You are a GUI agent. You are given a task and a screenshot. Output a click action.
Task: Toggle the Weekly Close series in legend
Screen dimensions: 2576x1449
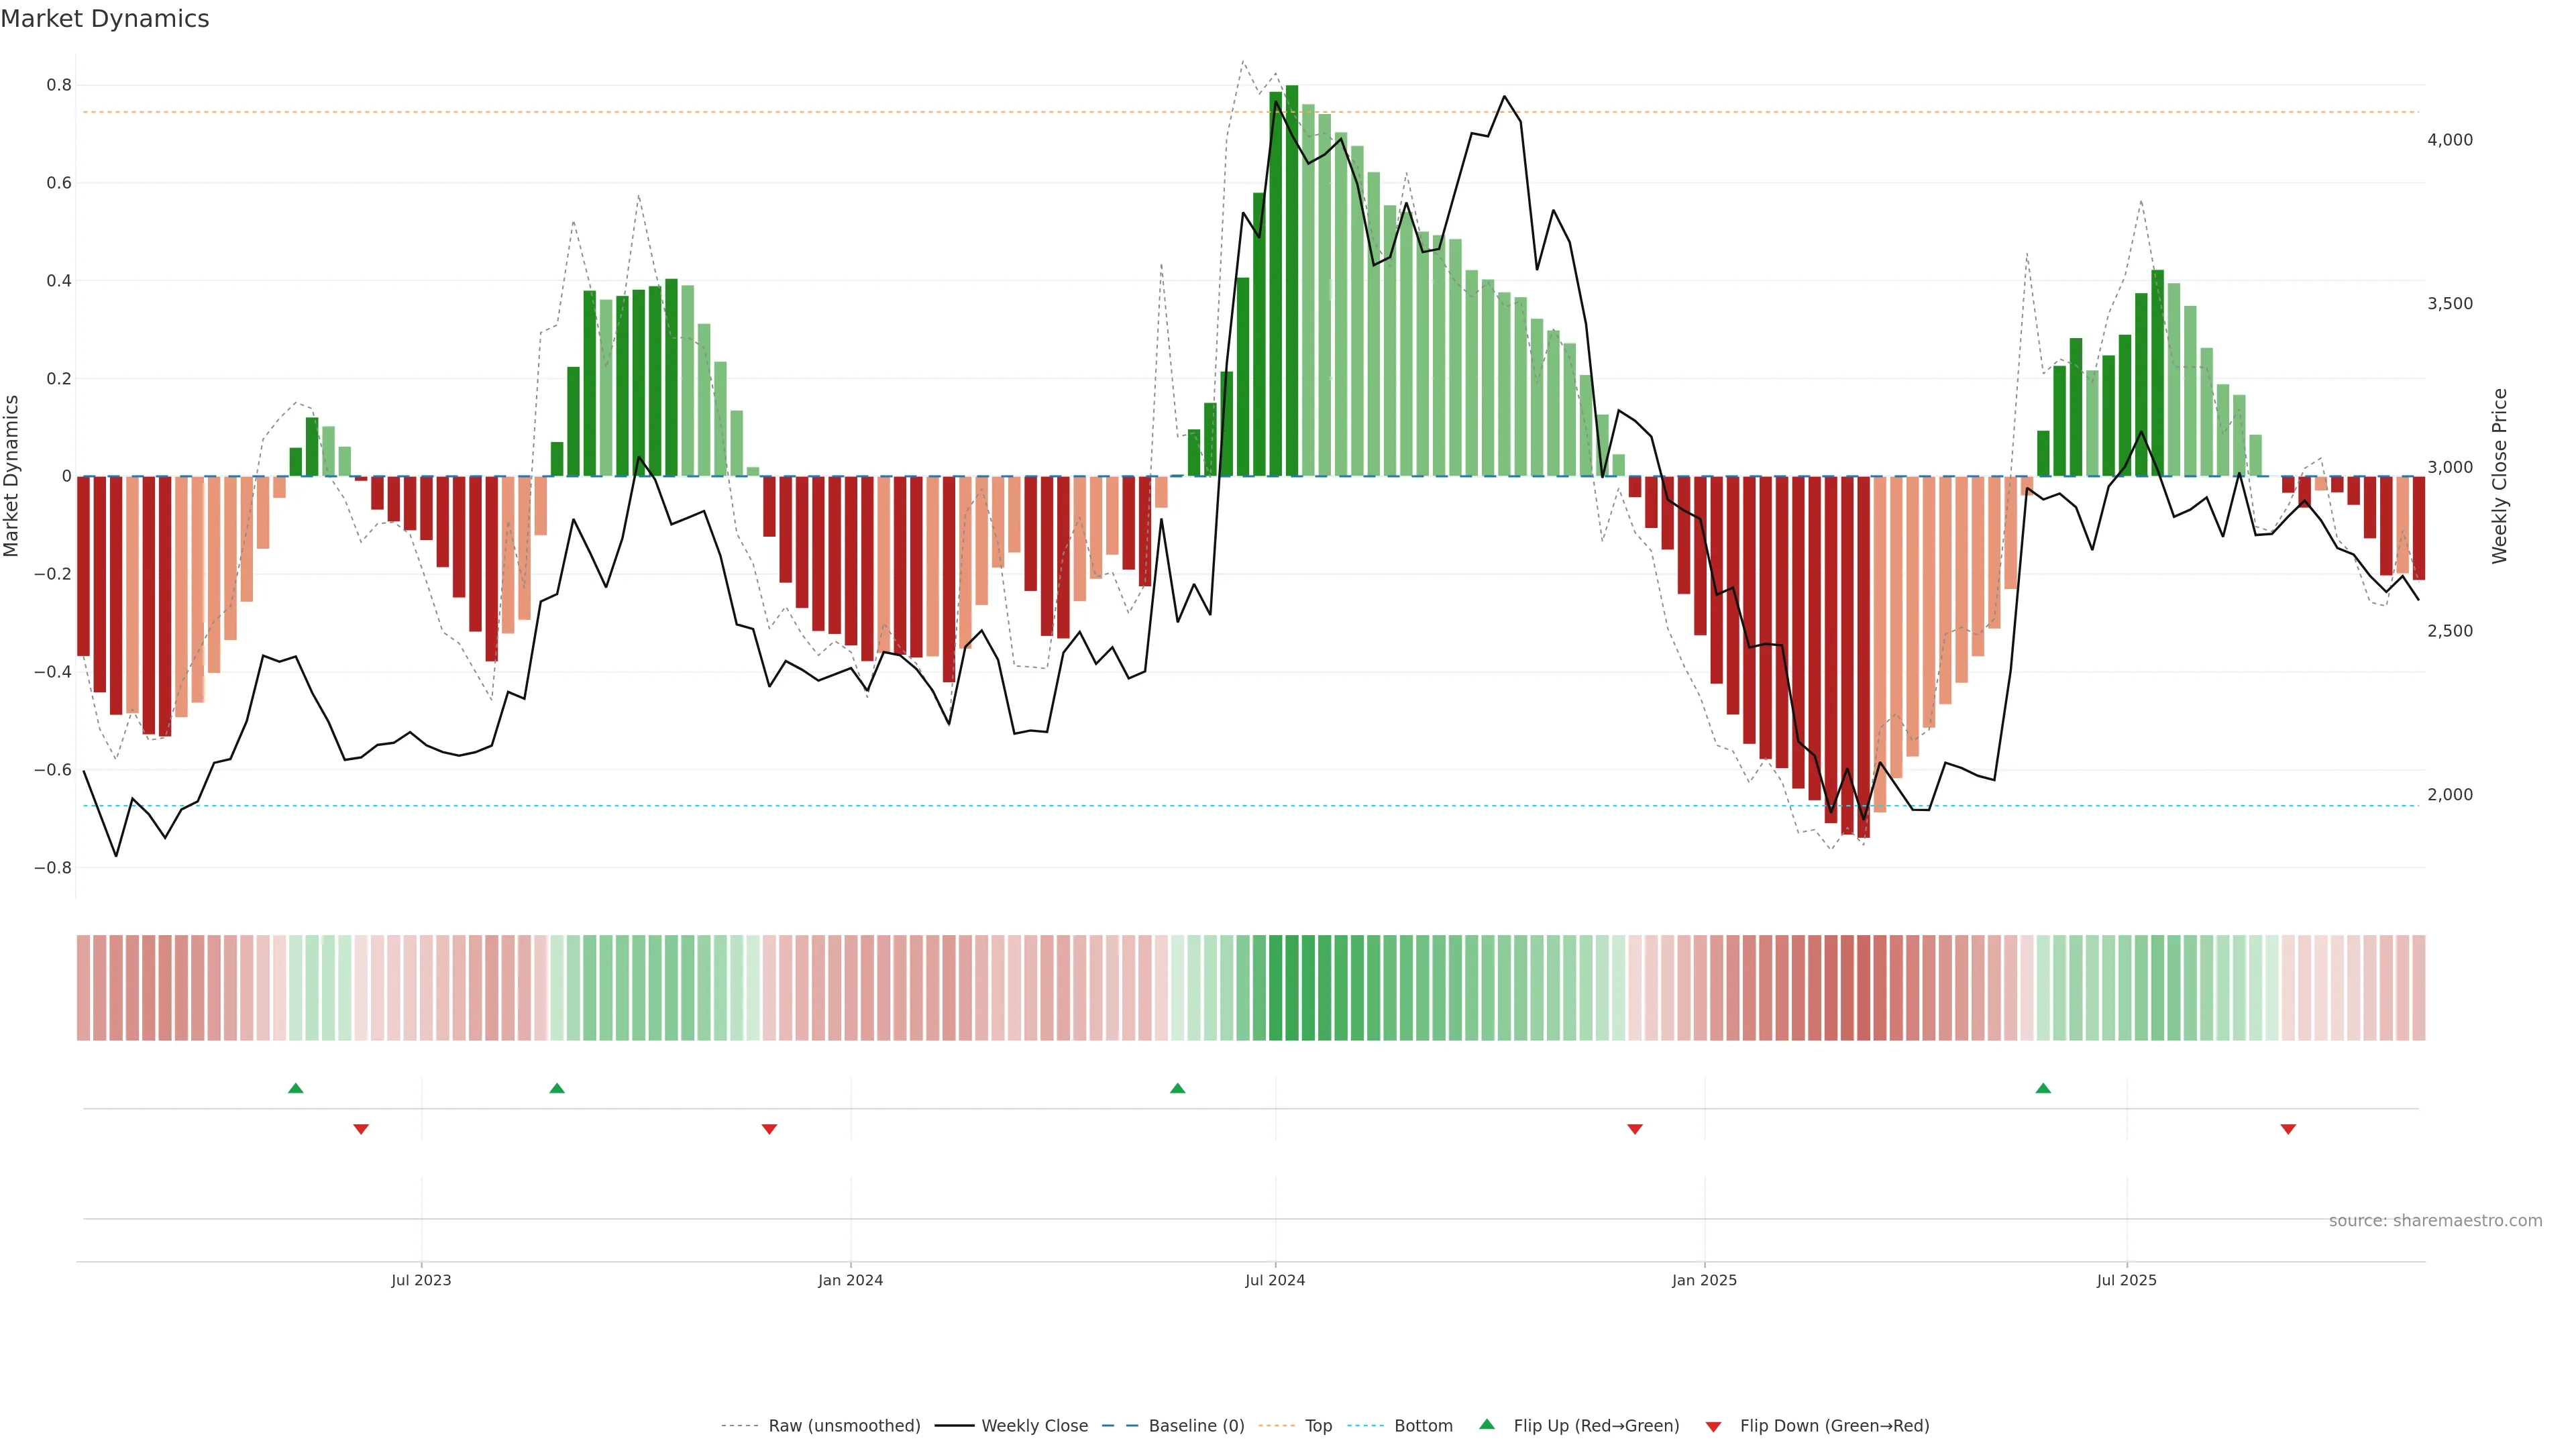[1034, 1426]
